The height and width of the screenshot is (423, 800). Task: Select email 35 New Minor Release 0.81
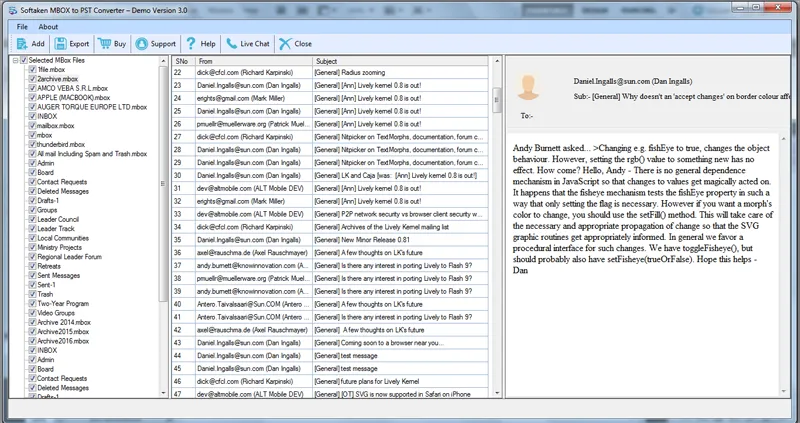pos(330,240)
